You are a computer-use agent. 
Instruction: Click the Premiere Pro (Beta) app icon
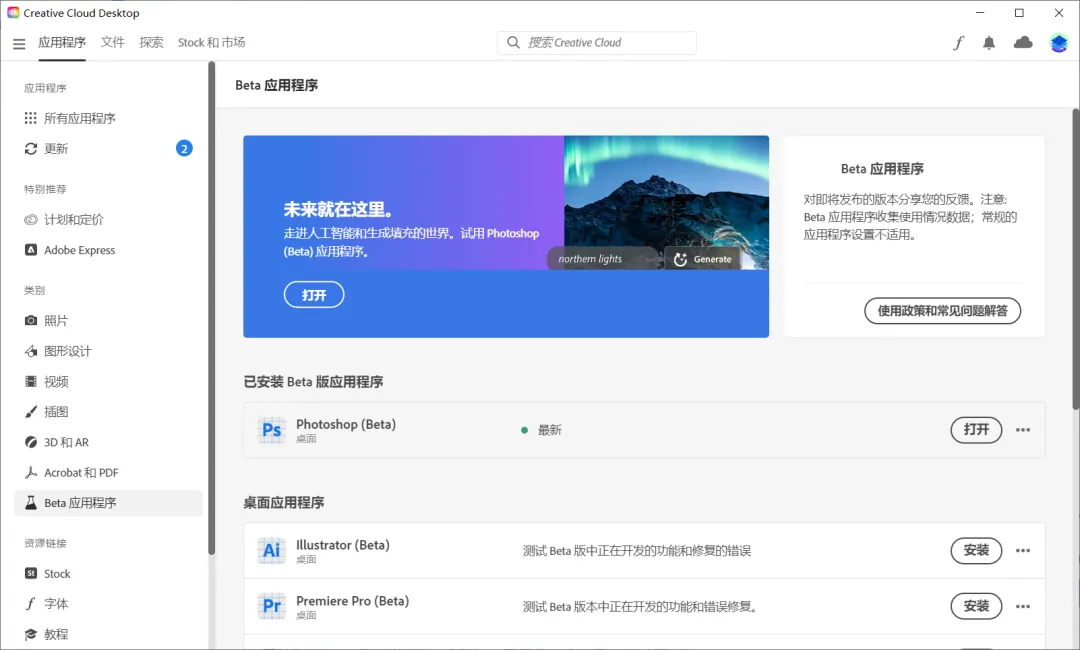click(271, 606)
